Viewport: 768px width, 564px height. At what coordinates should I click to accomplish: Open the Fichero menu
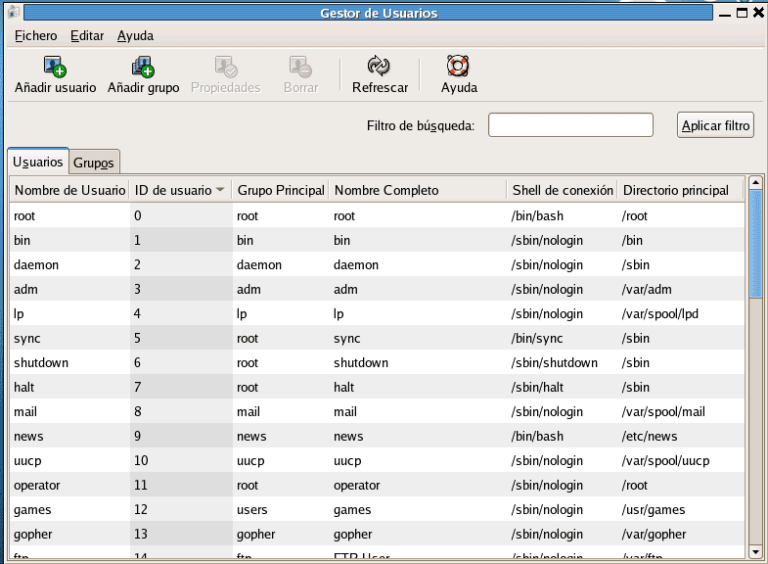(36, 36)
